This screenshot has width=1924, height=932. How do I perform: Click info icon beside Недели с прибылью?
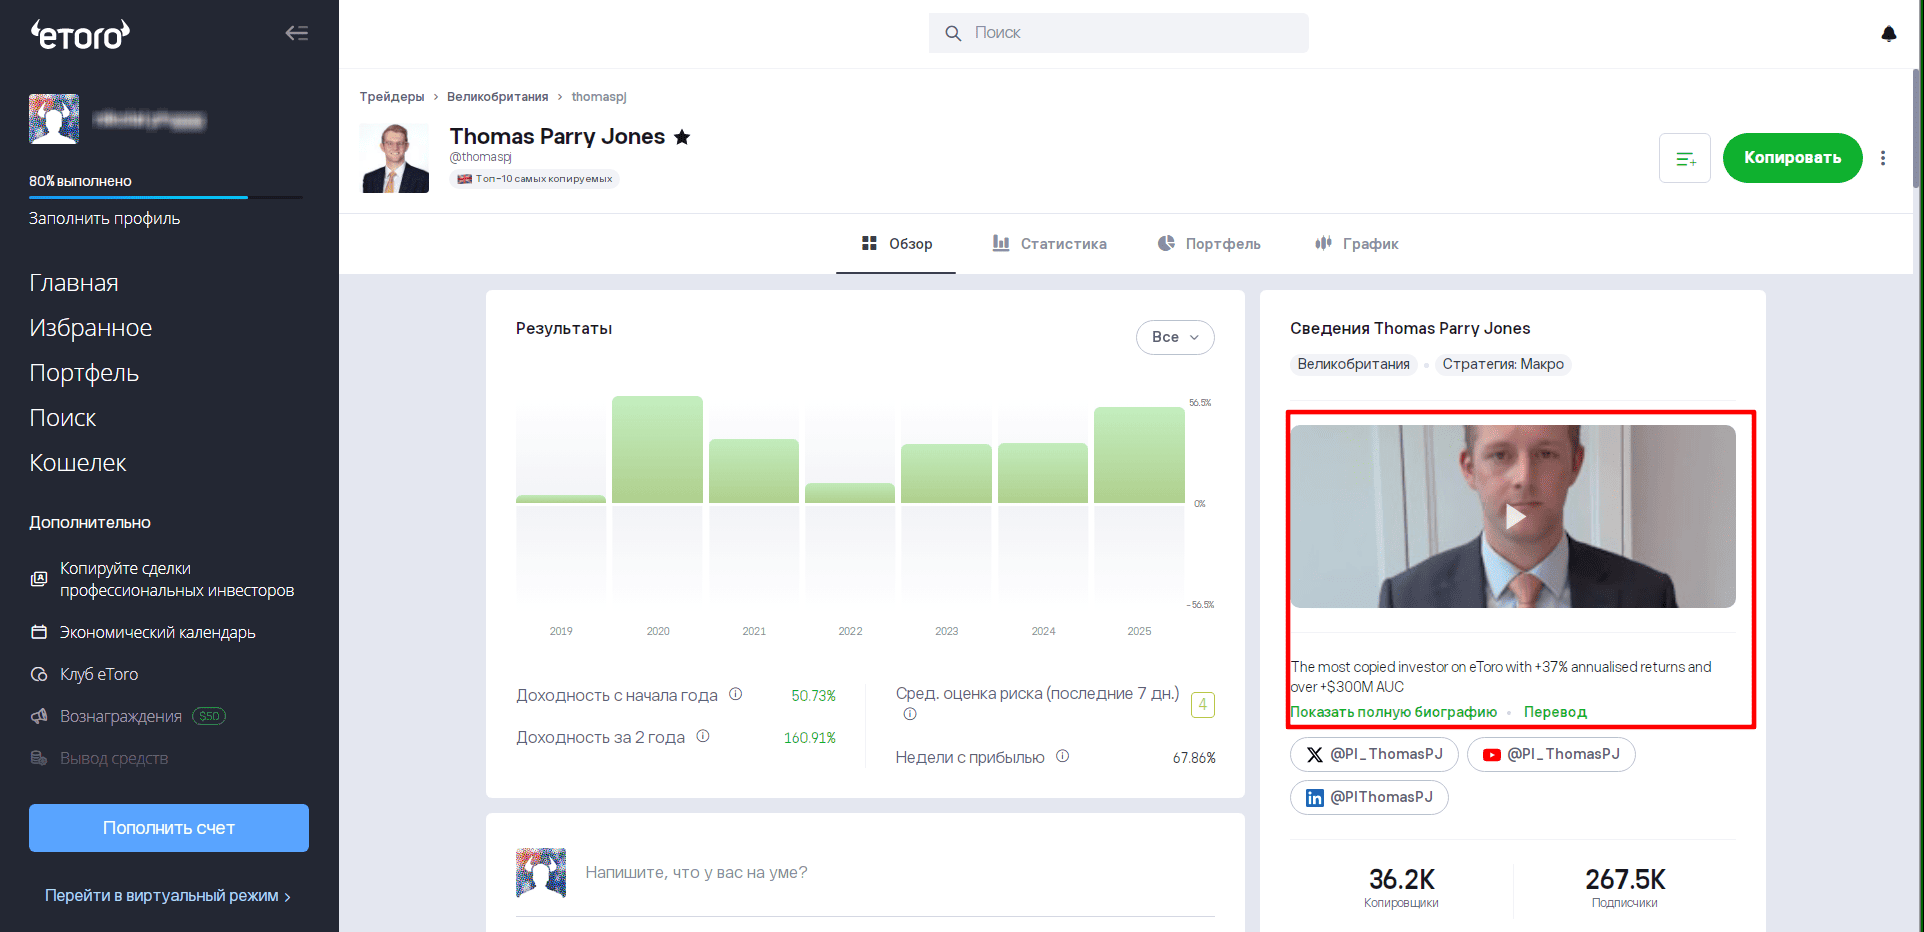1062,756
